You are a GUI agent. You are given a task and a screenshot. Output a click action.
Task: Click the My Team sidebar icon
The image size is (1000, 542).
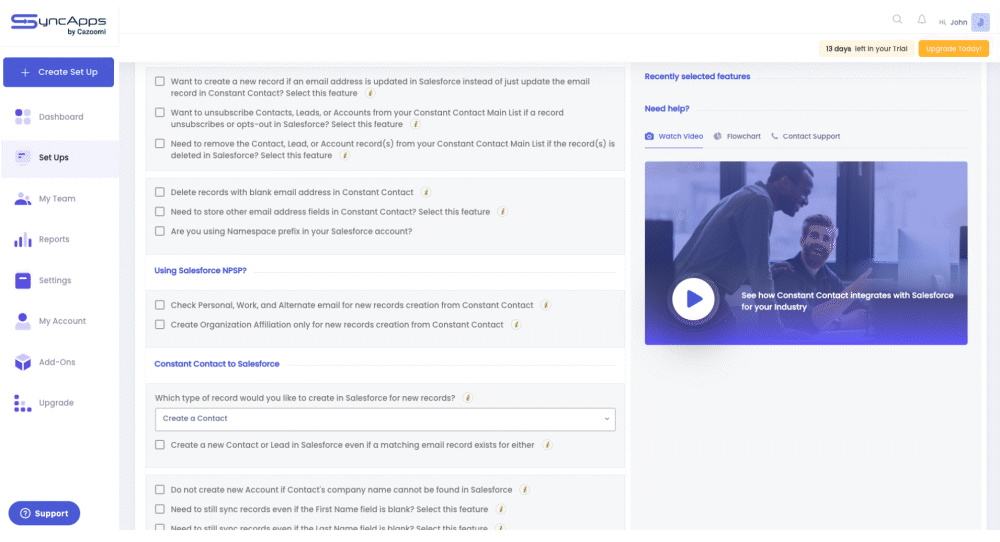[23, 198]
